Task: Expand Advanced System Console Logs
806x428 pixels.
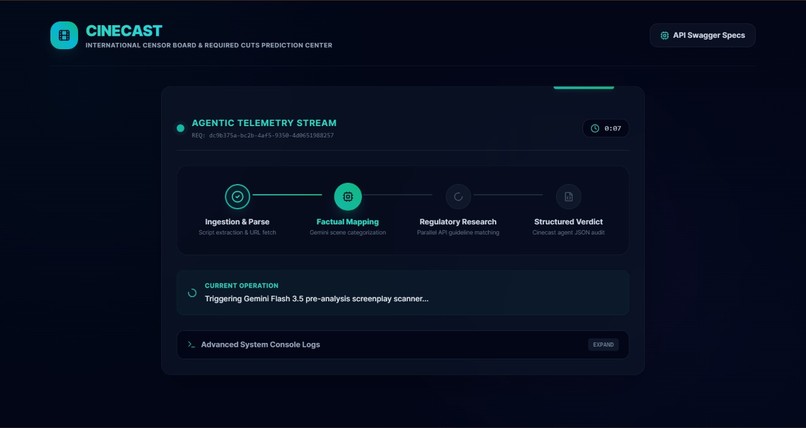Action: [x=603, y=345]
